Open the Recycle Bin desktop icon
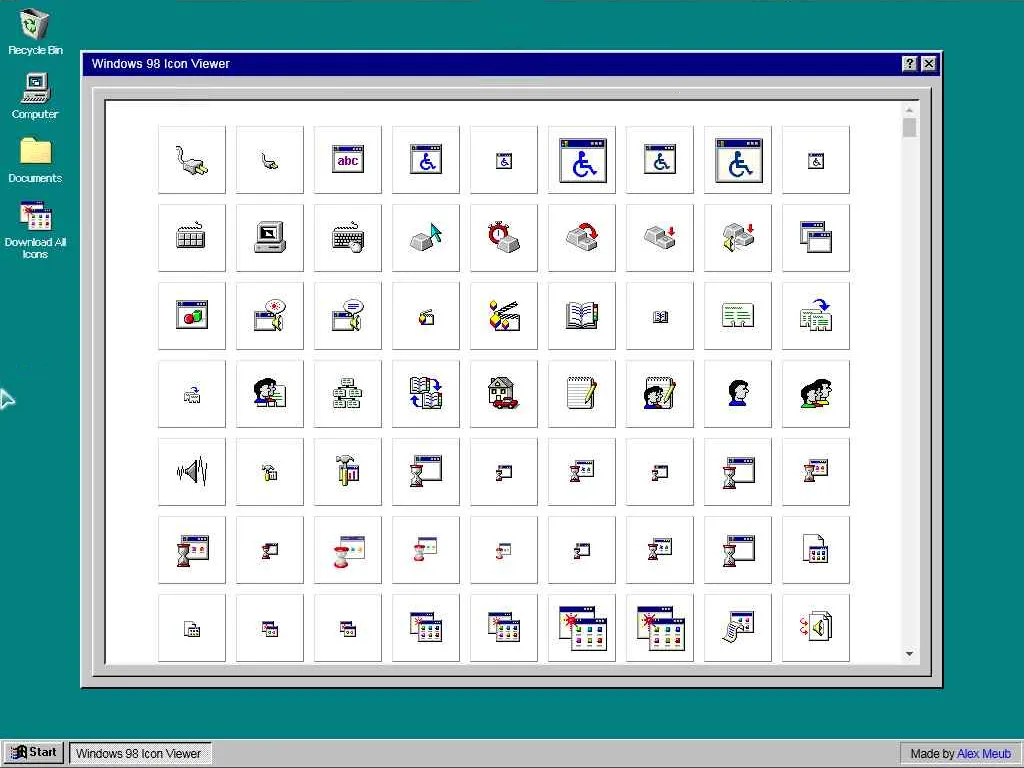Screen dimensions: 1024x768 [x=35, y=31]
